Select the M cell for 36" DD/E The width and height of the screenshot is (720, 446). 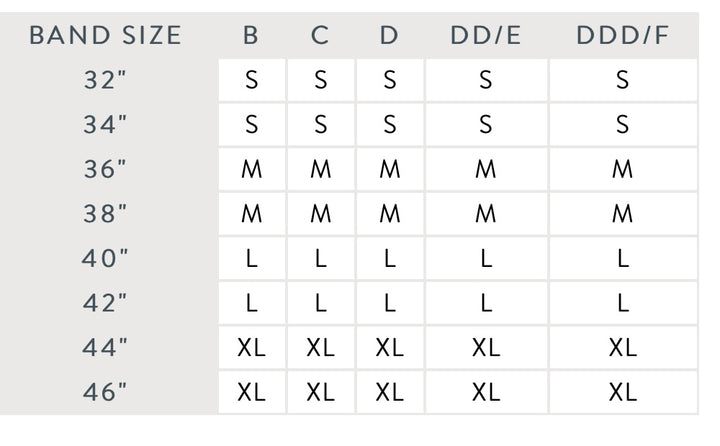tap(486, 170)
